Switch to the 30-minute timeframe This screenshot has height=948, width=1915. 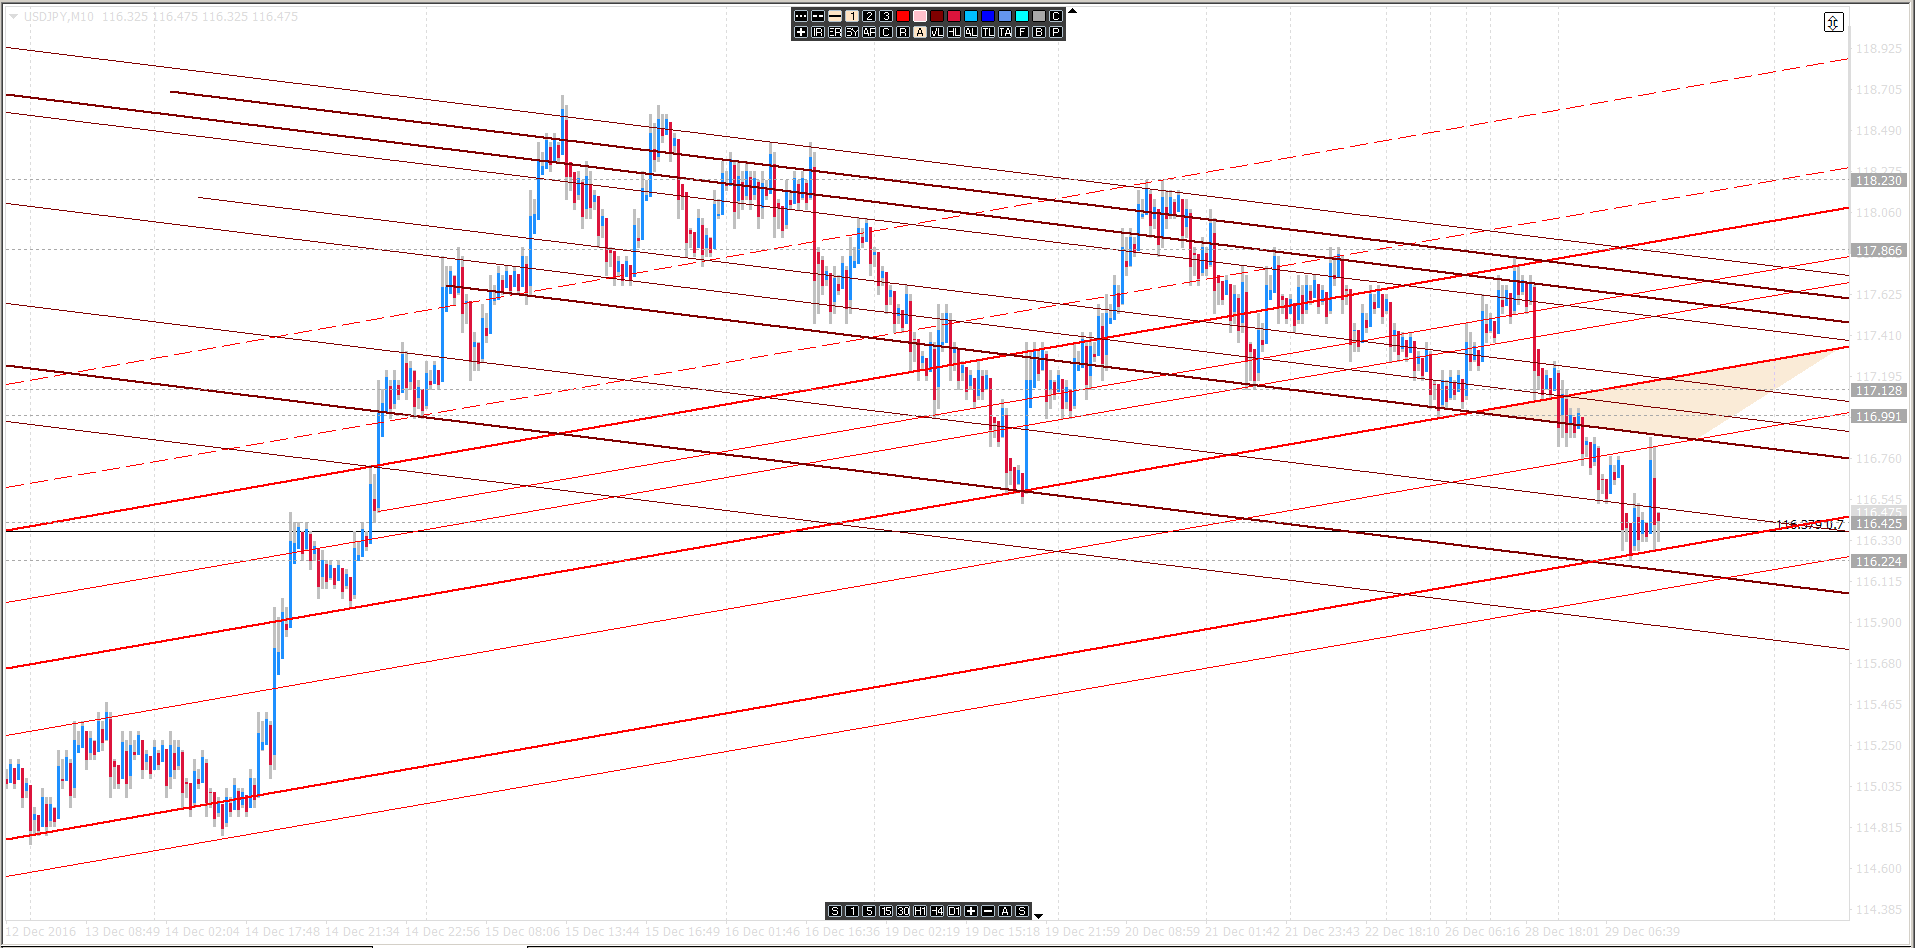point(903,911)
